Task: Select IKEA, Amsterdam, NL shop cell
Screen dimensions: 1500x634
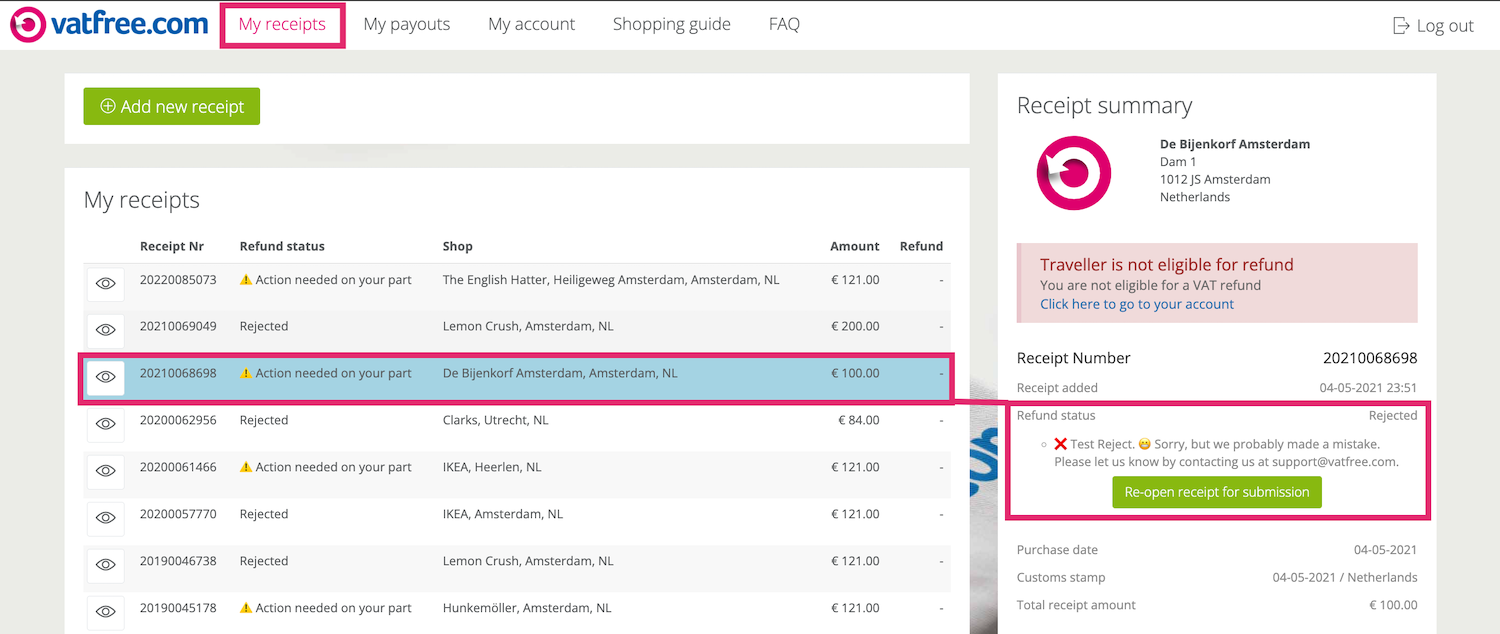Action: (x=503, y=514)
